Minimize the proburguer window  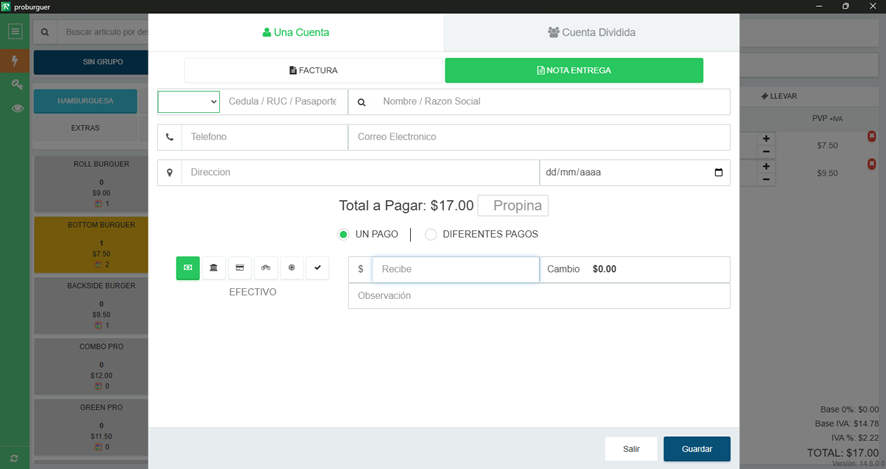819,6
